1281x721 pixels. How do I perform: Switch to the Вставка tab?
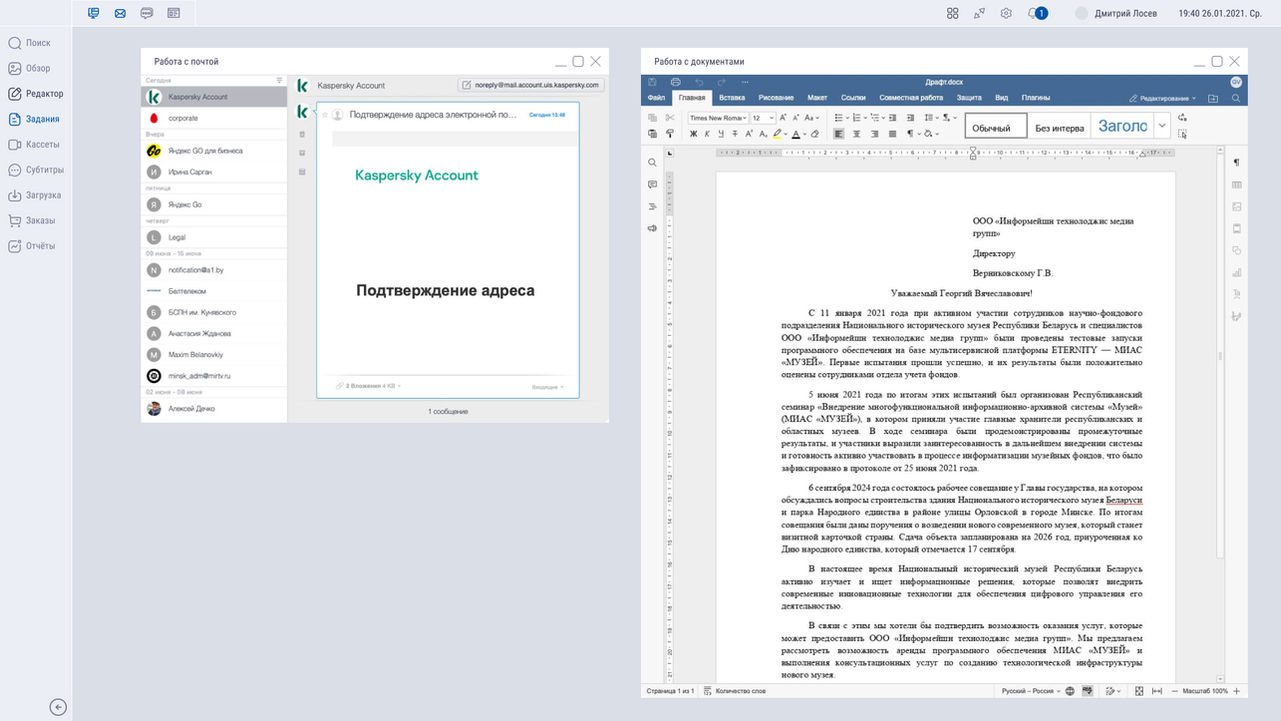[x=732, y=98]
